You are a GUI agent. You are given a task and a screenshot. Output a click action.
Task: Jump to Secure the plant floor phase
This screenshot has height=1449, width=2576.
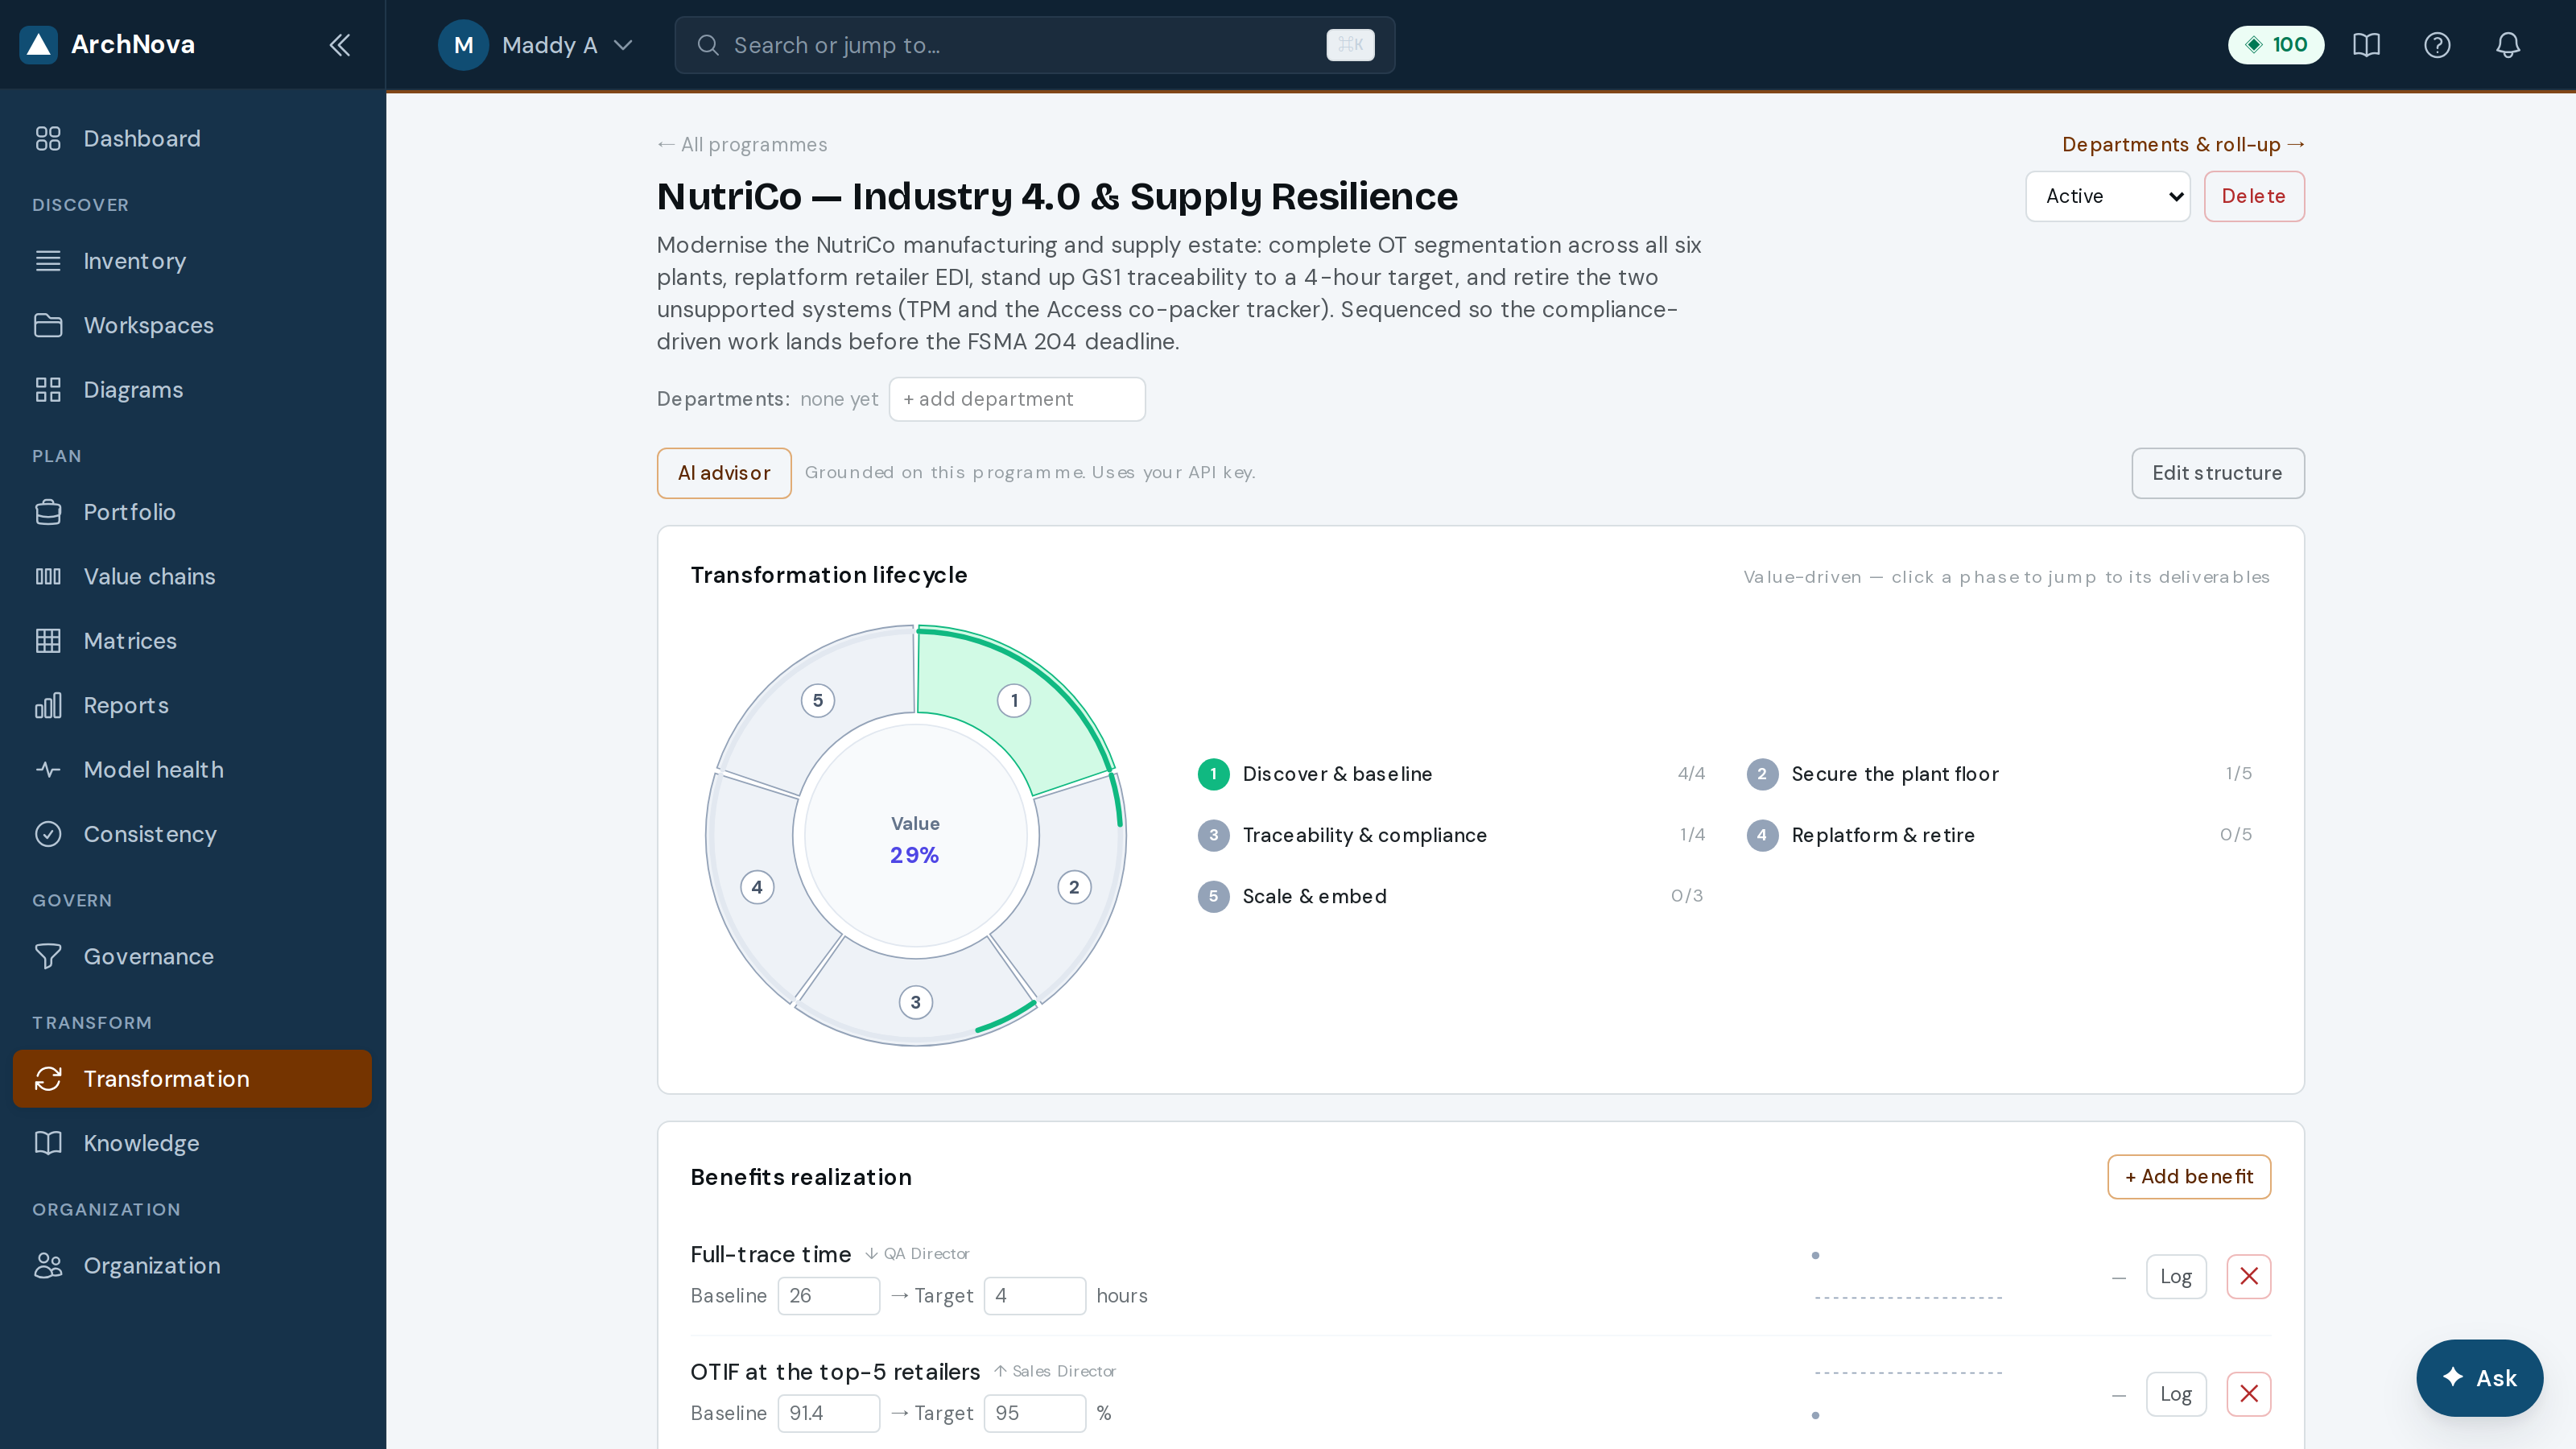point(1999,774)
